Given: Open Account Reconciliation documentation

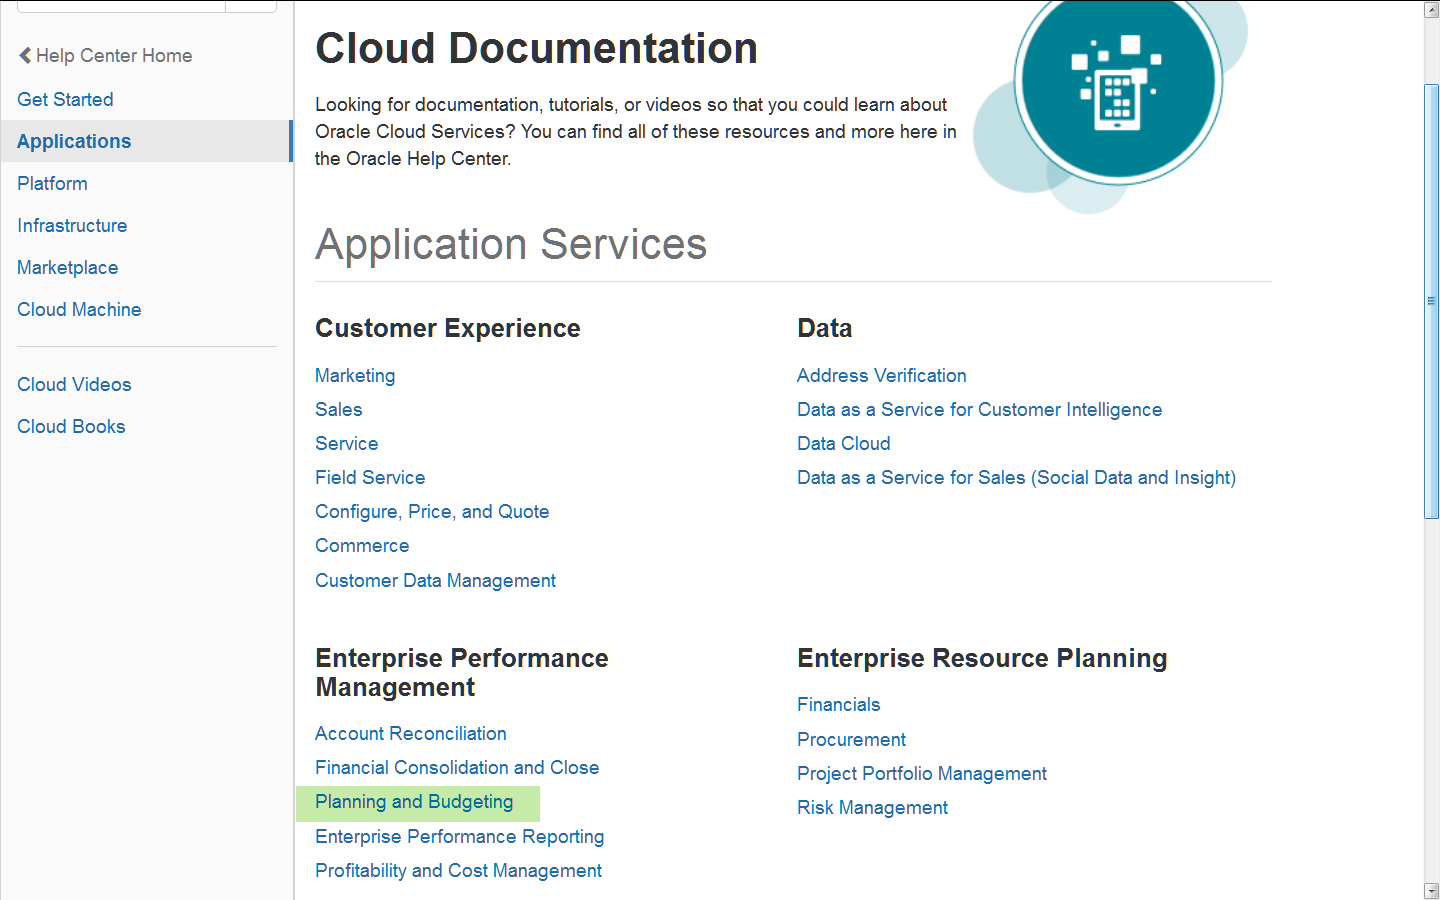Looking at the screenshot, I should (411, 733).
